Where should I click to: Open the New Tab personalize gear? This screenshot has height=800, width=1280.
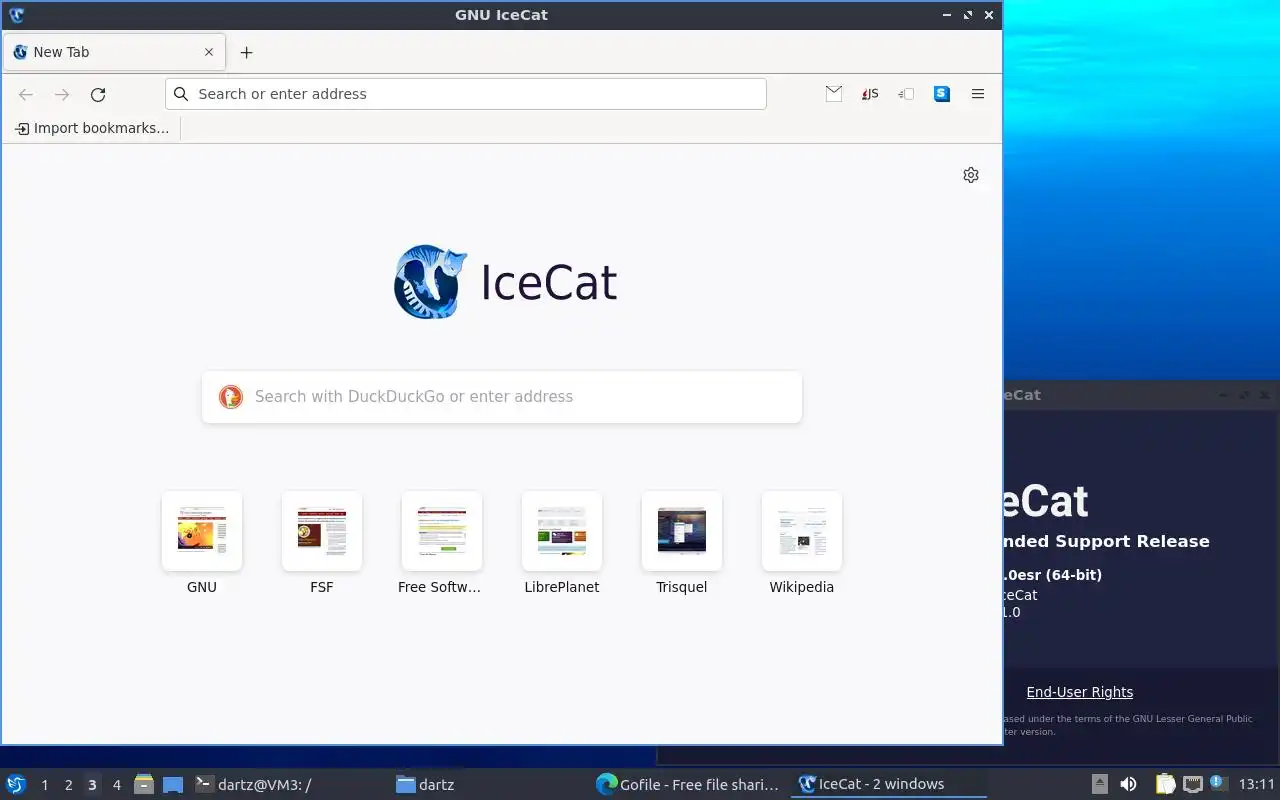pyautogui.click(x=971, y=175)
